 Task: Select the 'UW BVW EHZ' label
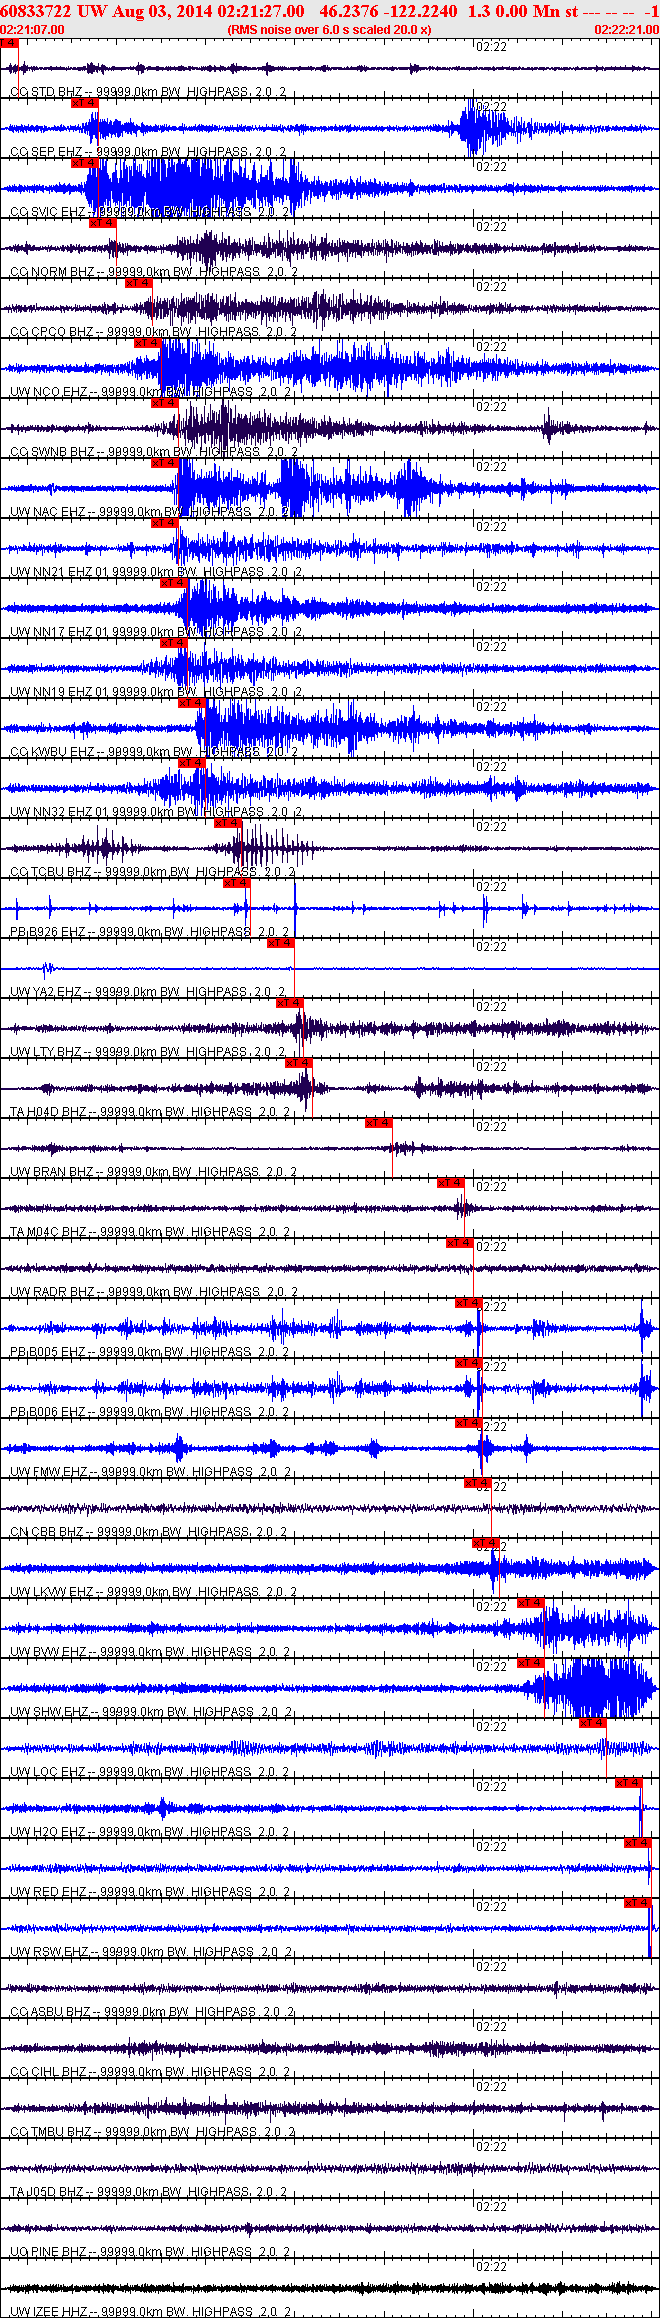(48, 1652)
